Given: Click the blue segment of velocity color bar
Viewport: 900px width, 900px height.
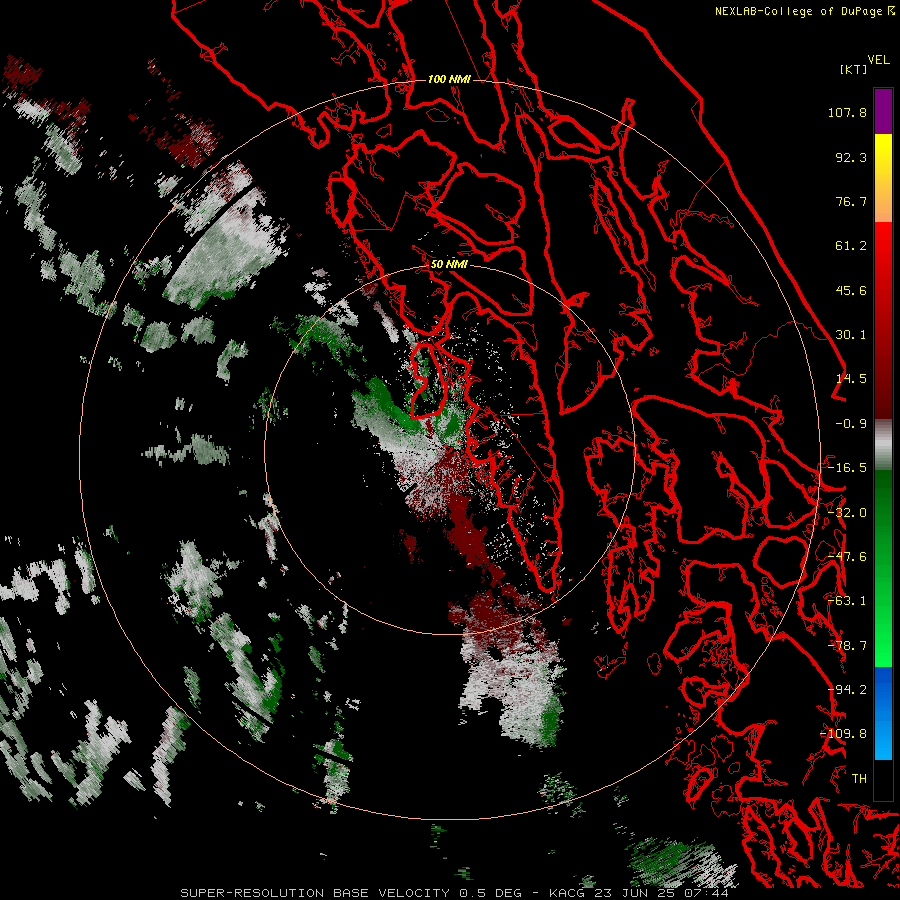Looking at the screenshot, I should 883,713.
